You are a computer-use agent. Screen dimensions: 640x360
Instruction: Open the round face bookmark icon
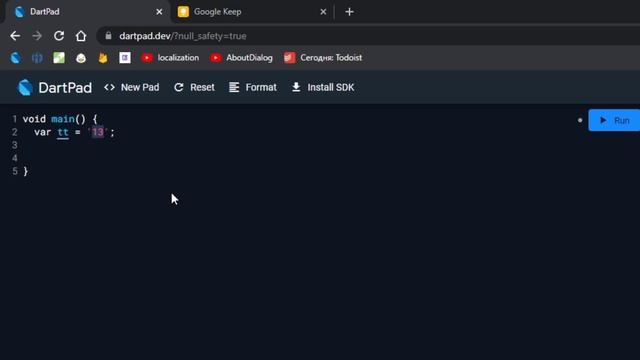click(81, 58)
